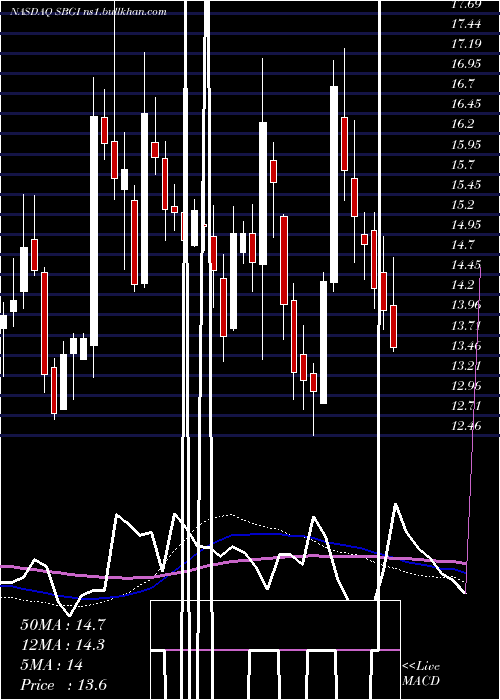Click the 13.46 price axis label
The width and height of the screenshot is (500, 700).
pyautogui.click(x=466, y=346)
